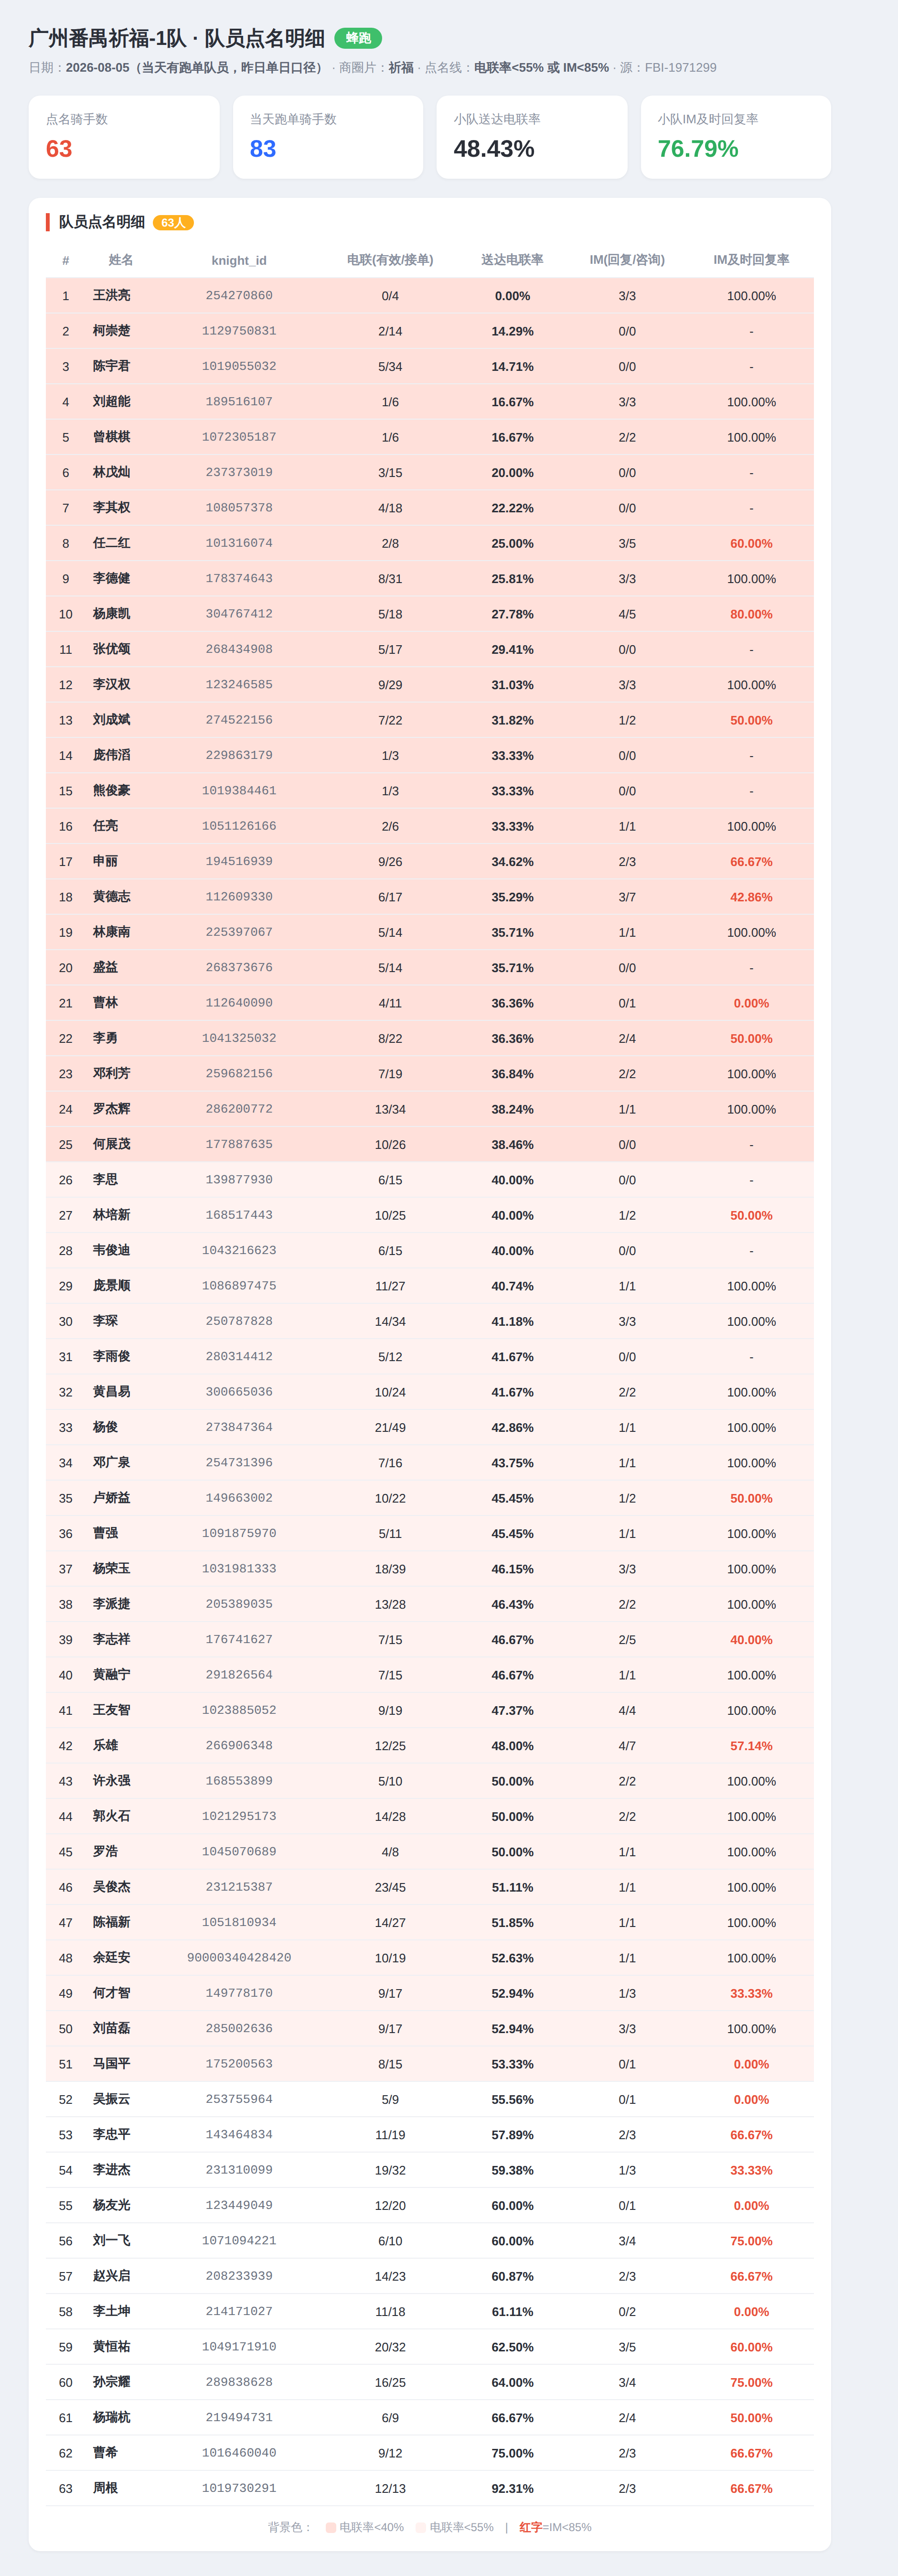
Task: Sort by the IM及时回复率 column header
Action: (751, 260)
